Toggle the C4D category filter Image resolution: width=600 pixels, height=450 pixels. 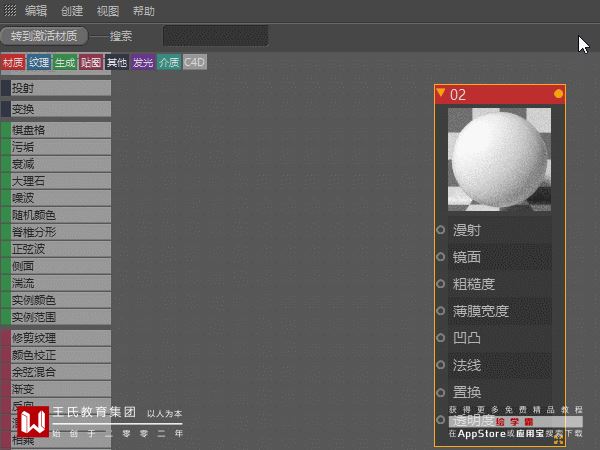(x=195, y=62)
